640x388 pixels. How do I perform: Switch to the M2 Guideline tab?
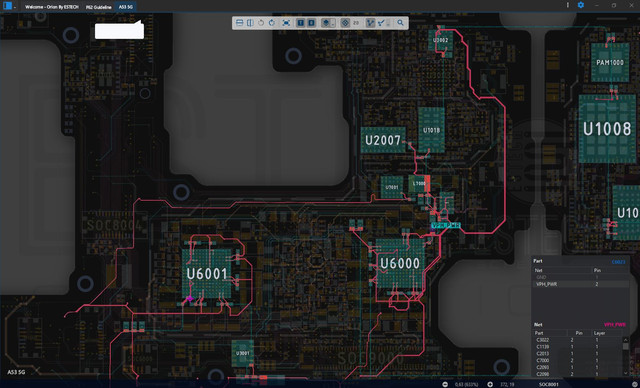[98, 7]
